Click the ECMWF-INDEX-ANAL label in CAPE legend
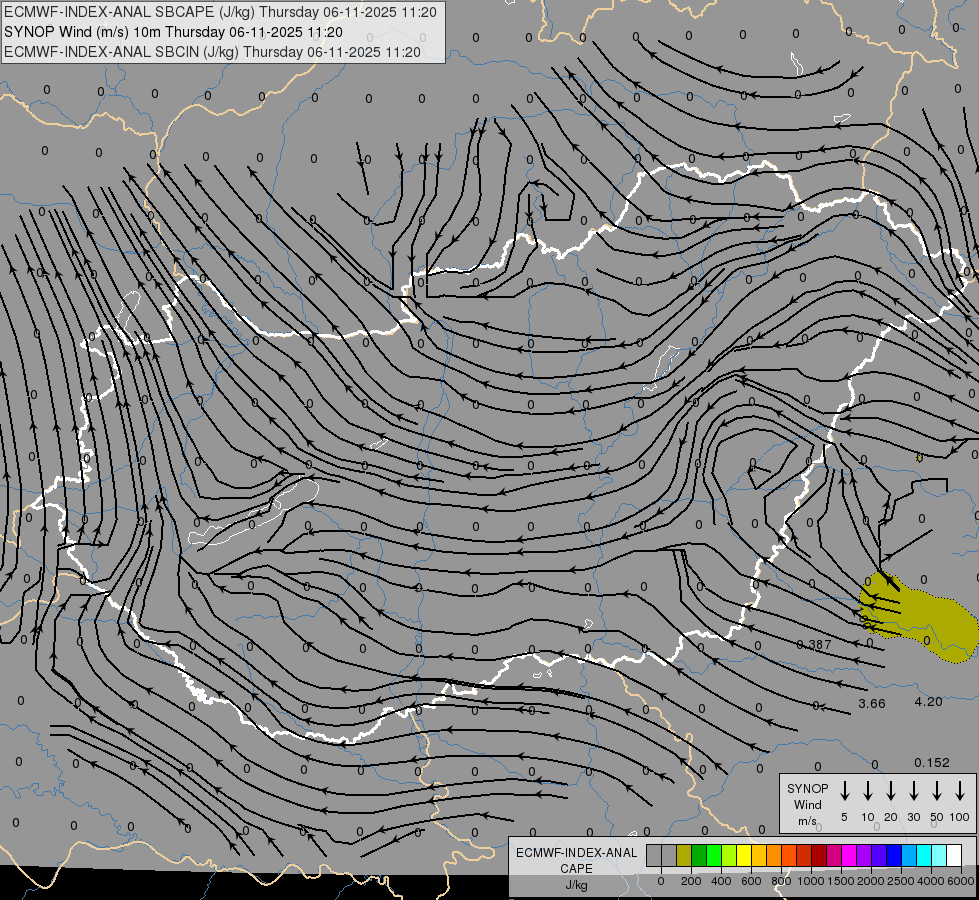 576,853
